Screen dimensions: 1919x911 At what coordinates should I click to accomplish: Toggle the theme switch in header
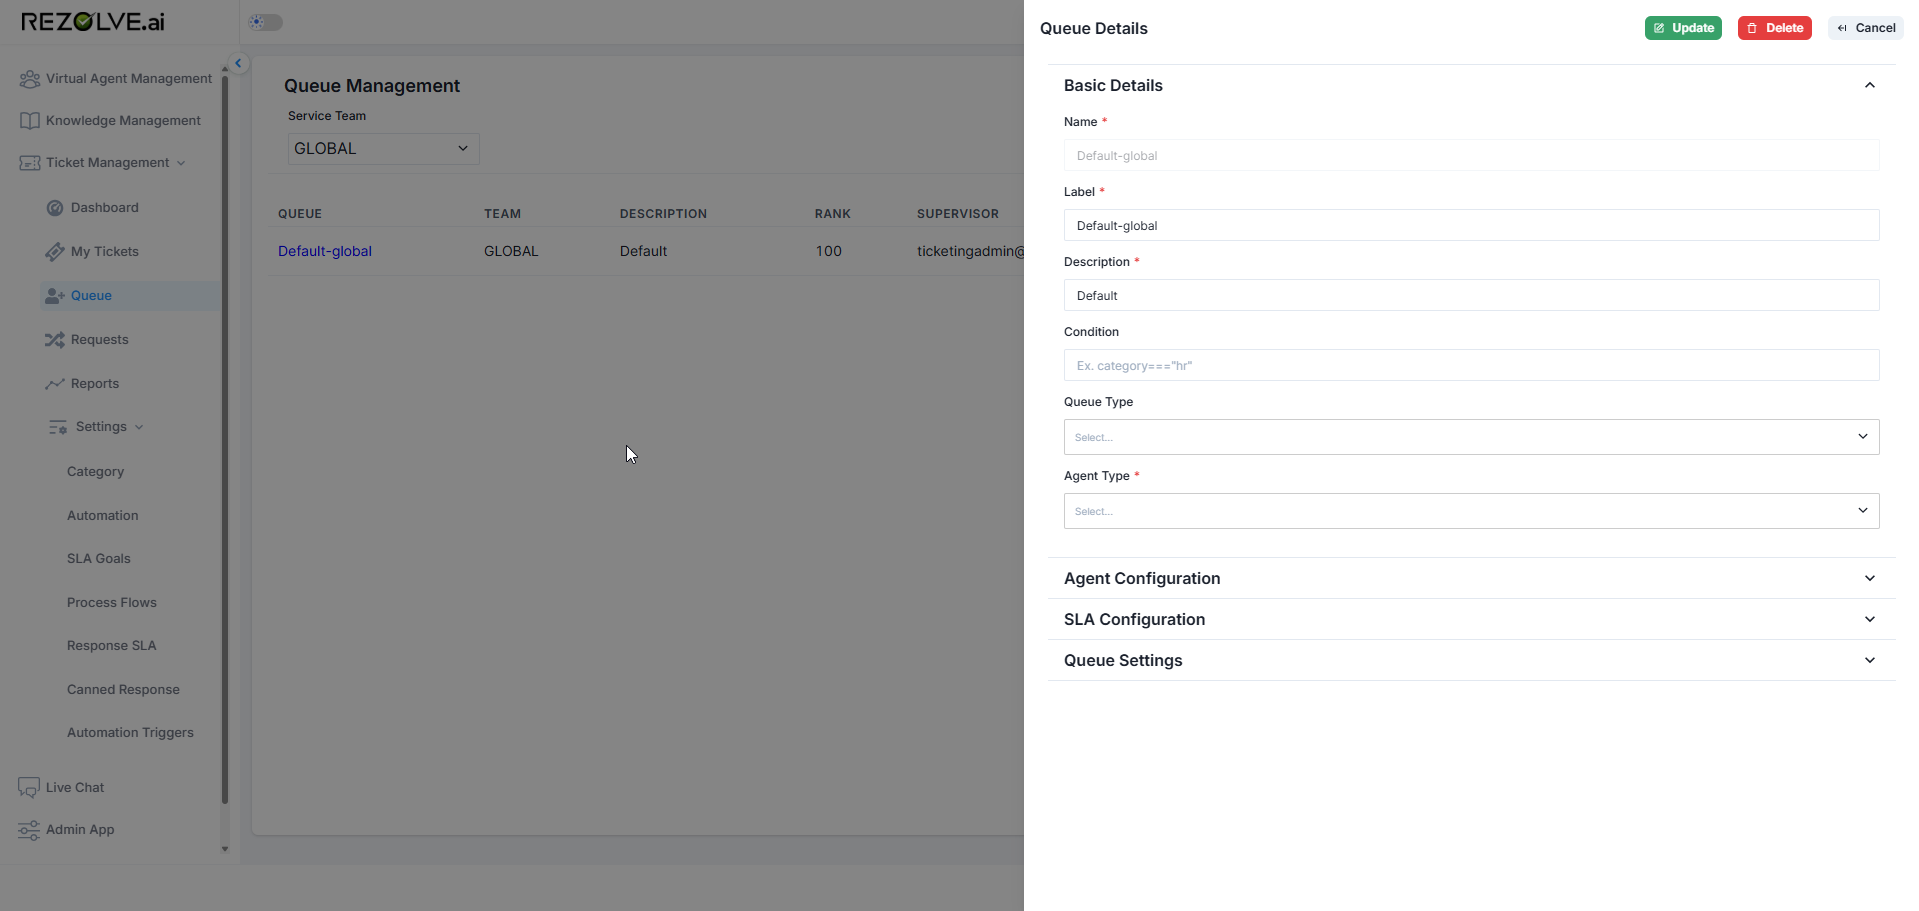[266, 22]
